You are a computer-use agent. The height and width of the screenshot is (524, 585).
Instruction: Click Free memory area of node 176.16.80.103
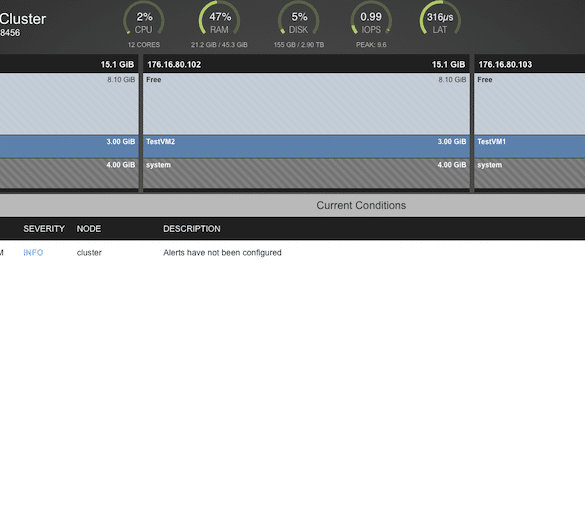(x=530, y=104)
